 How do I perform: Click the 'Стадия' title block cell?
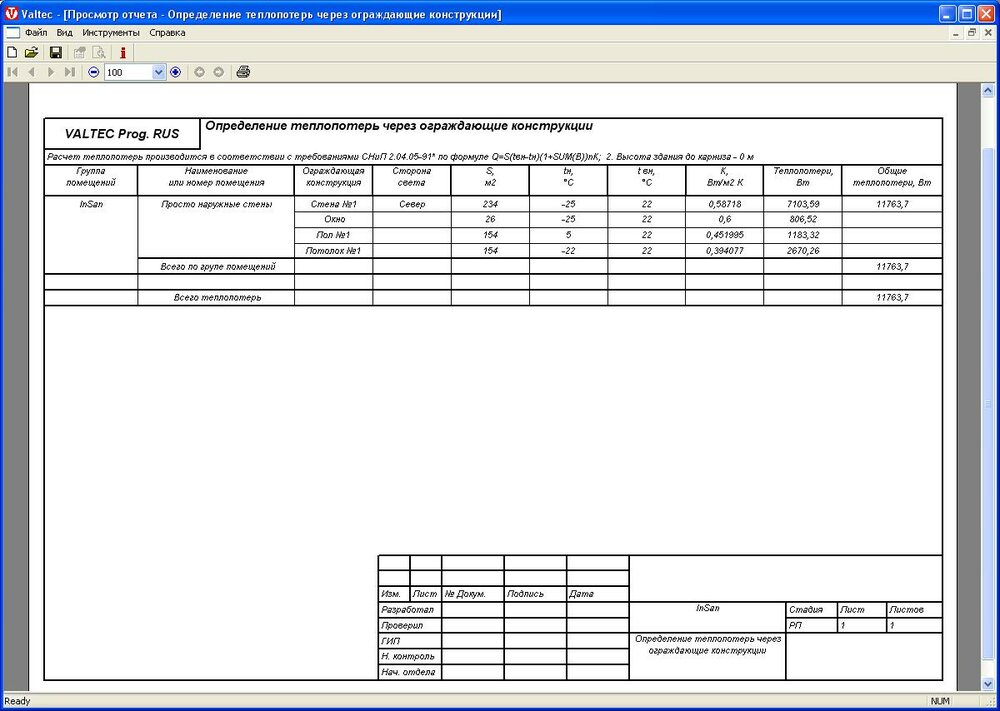click(811, 610)
